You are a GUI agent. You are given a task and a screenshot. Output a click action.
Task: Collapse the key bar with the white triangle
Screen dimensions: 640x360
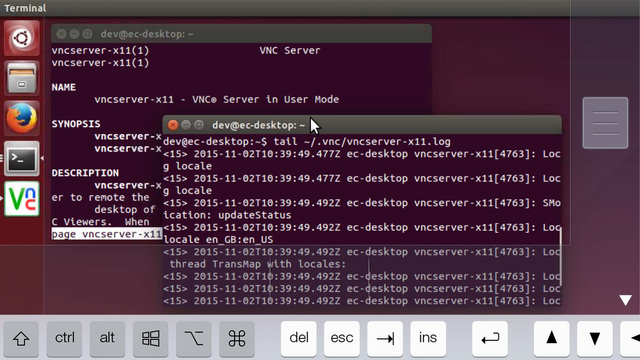click(x=625, y=300)
